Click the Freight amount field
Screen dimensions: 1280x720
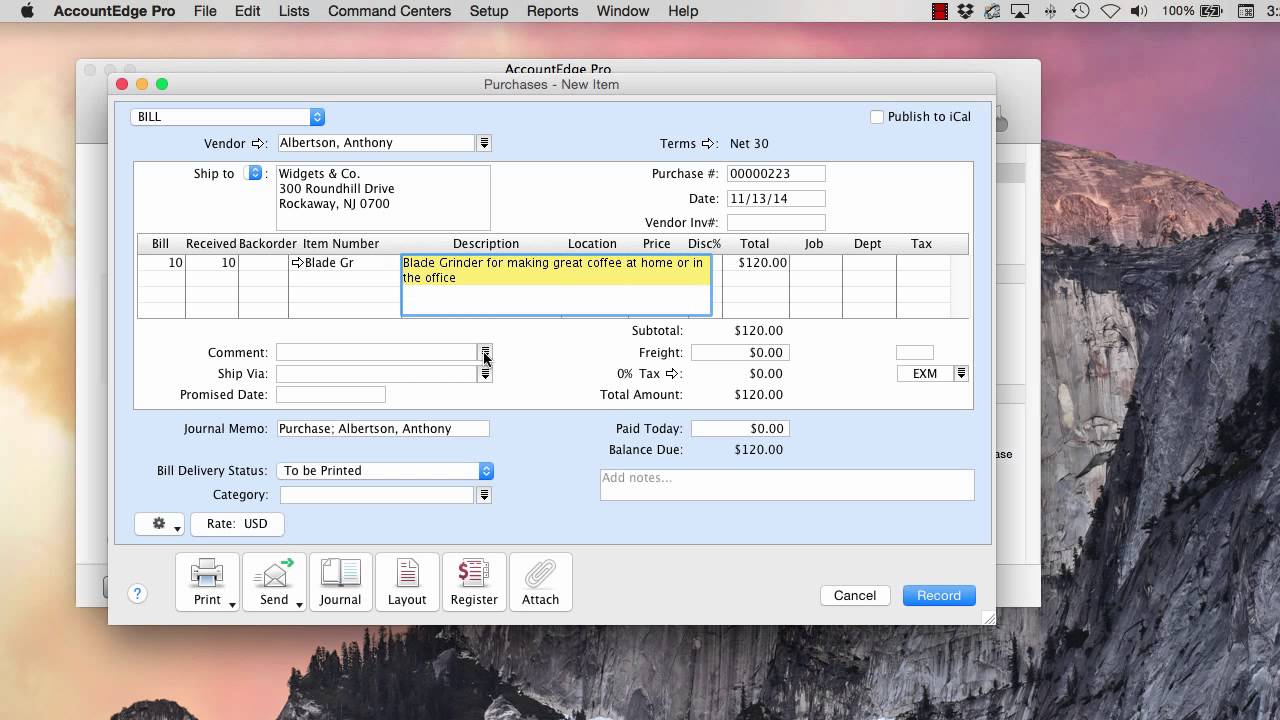point(740,353)
